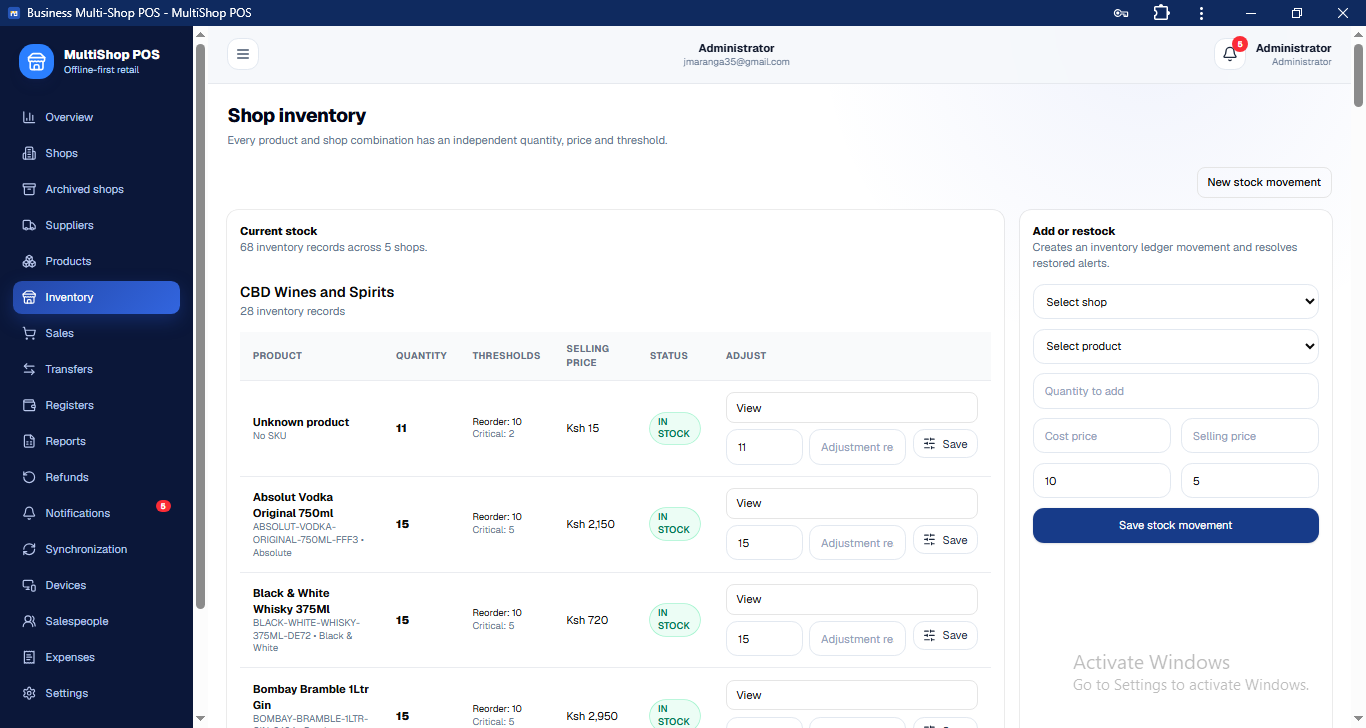Open the three-dot menu in title bar
This screenshot has height=728, width=1366.
pos(1201,13)
